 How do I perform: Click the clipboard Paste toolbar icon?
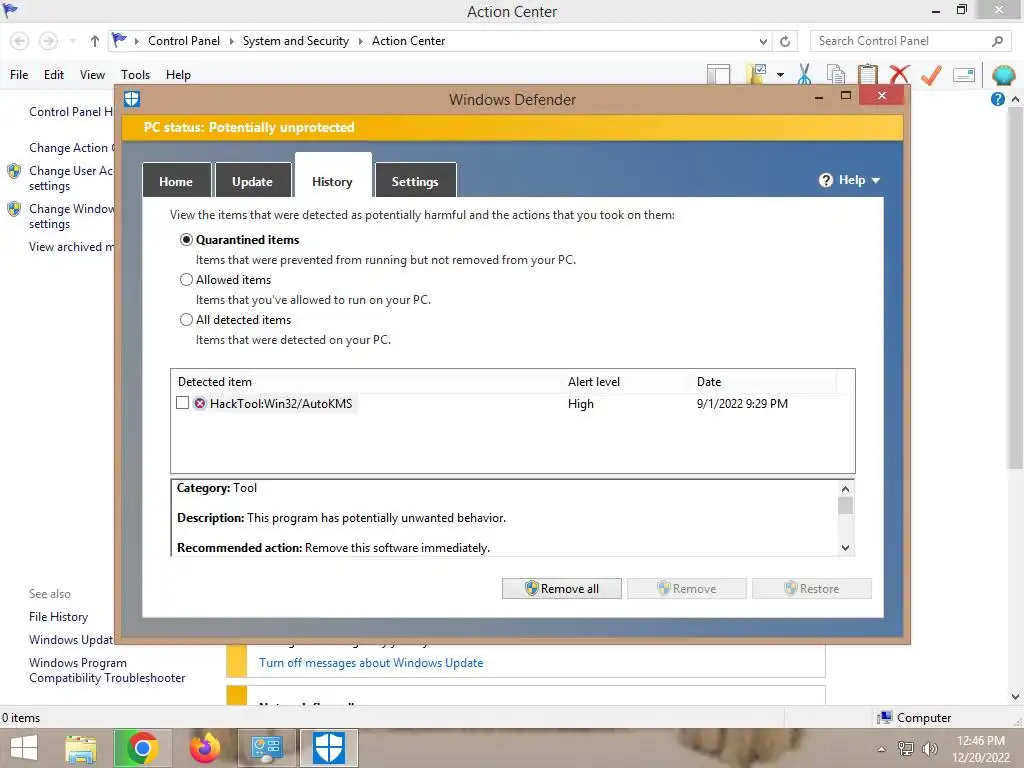[867, 74]
